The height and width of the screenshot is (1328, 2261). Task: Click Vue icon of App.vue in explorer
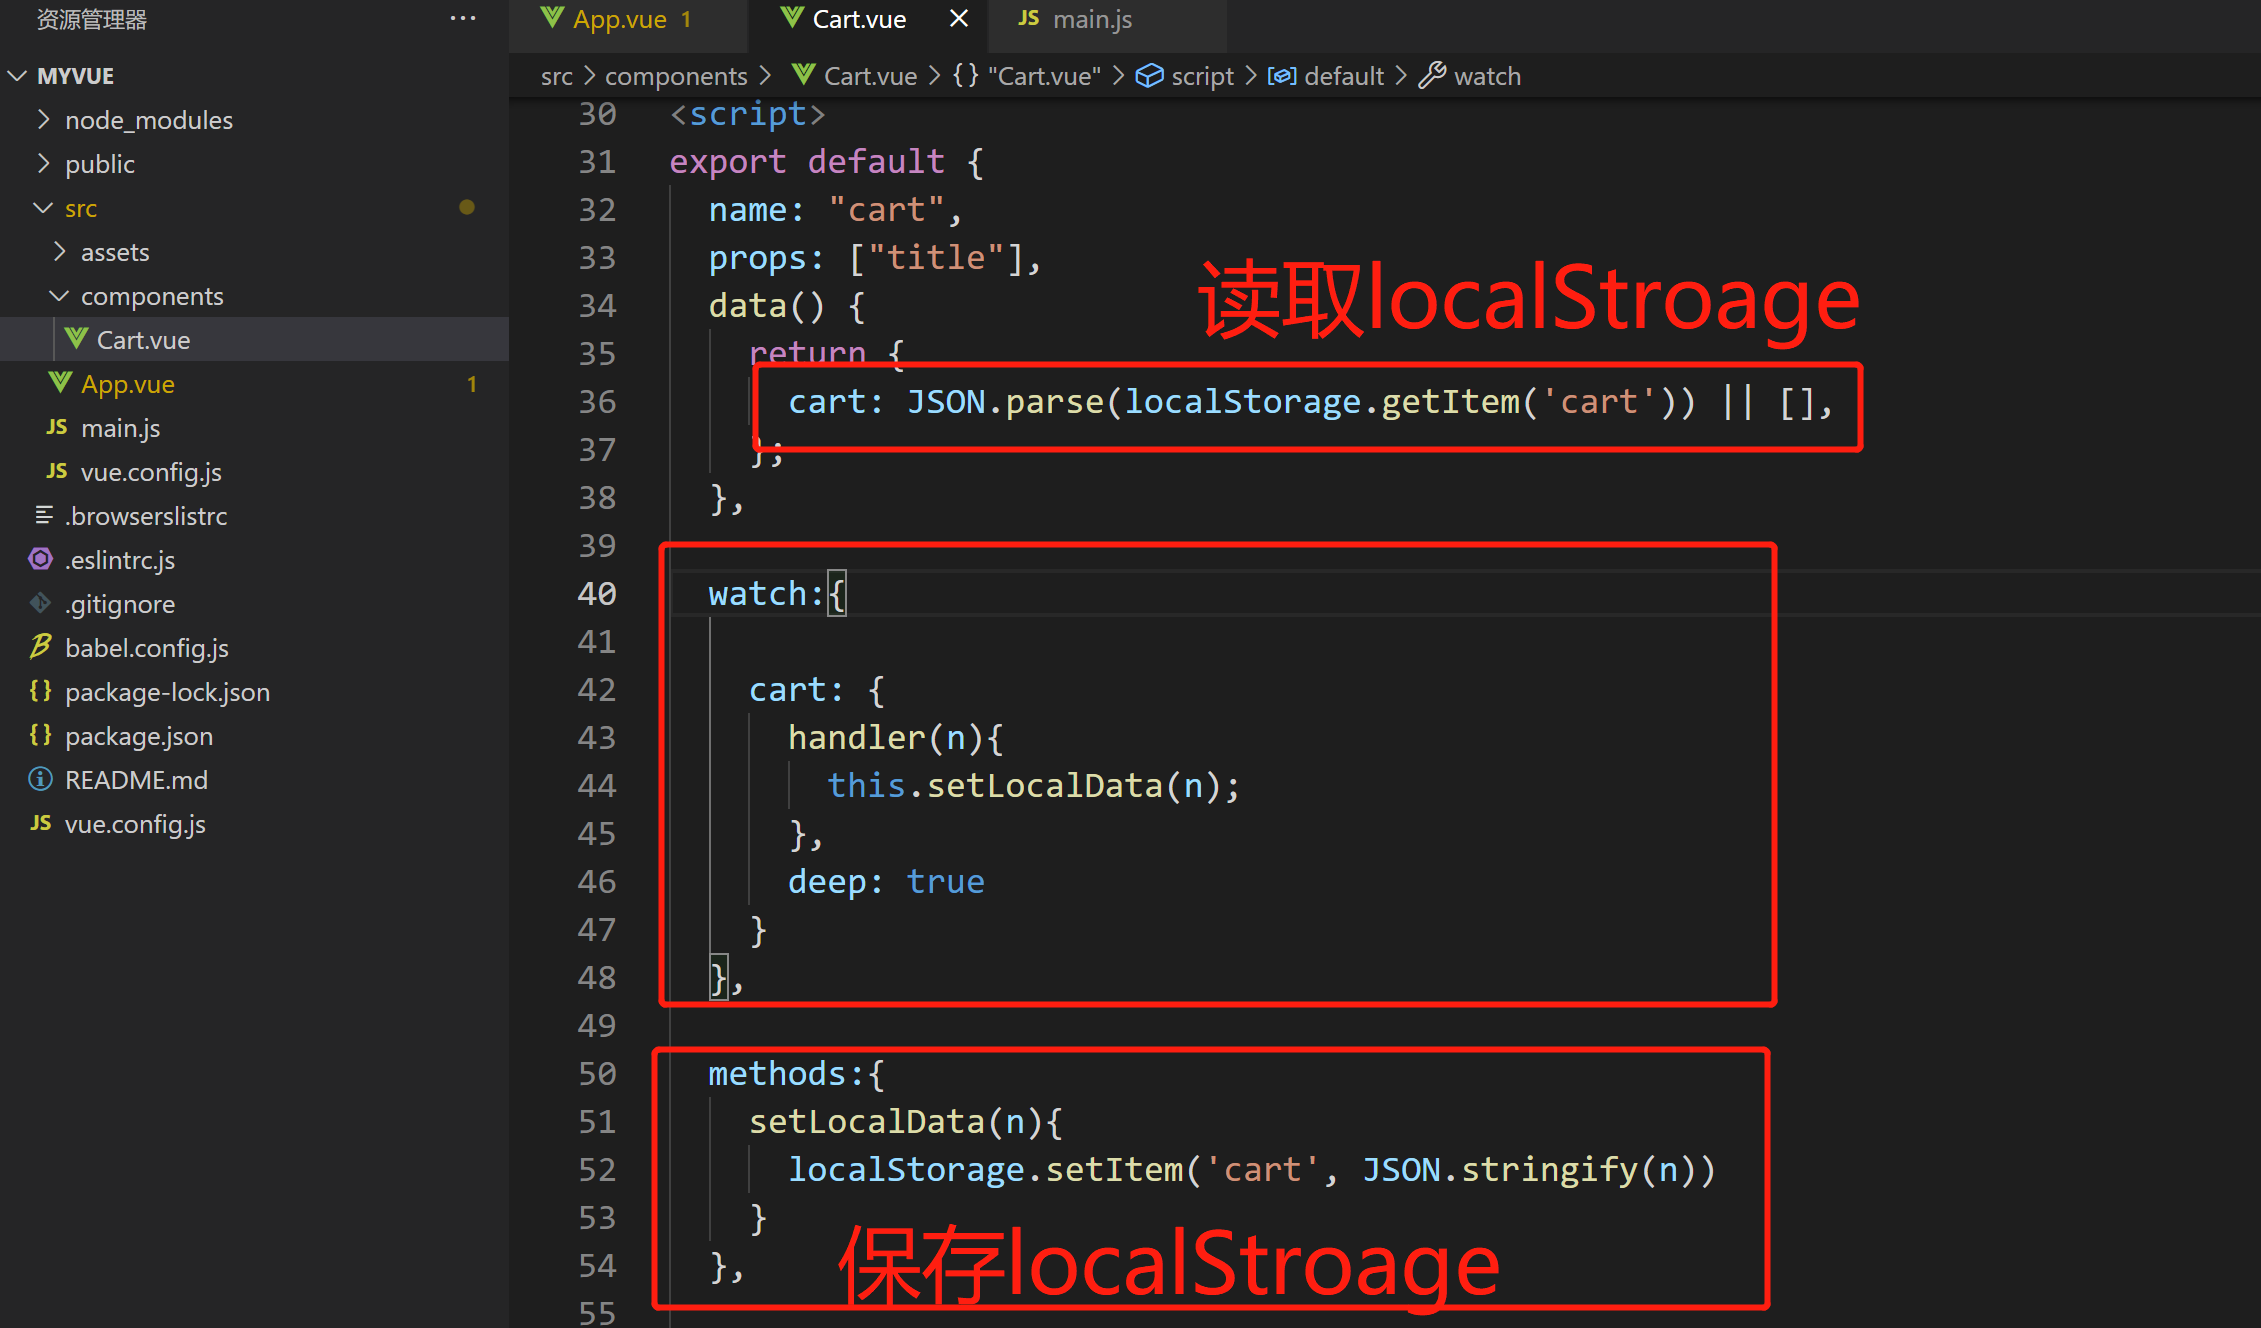click(x=60, y=383)
